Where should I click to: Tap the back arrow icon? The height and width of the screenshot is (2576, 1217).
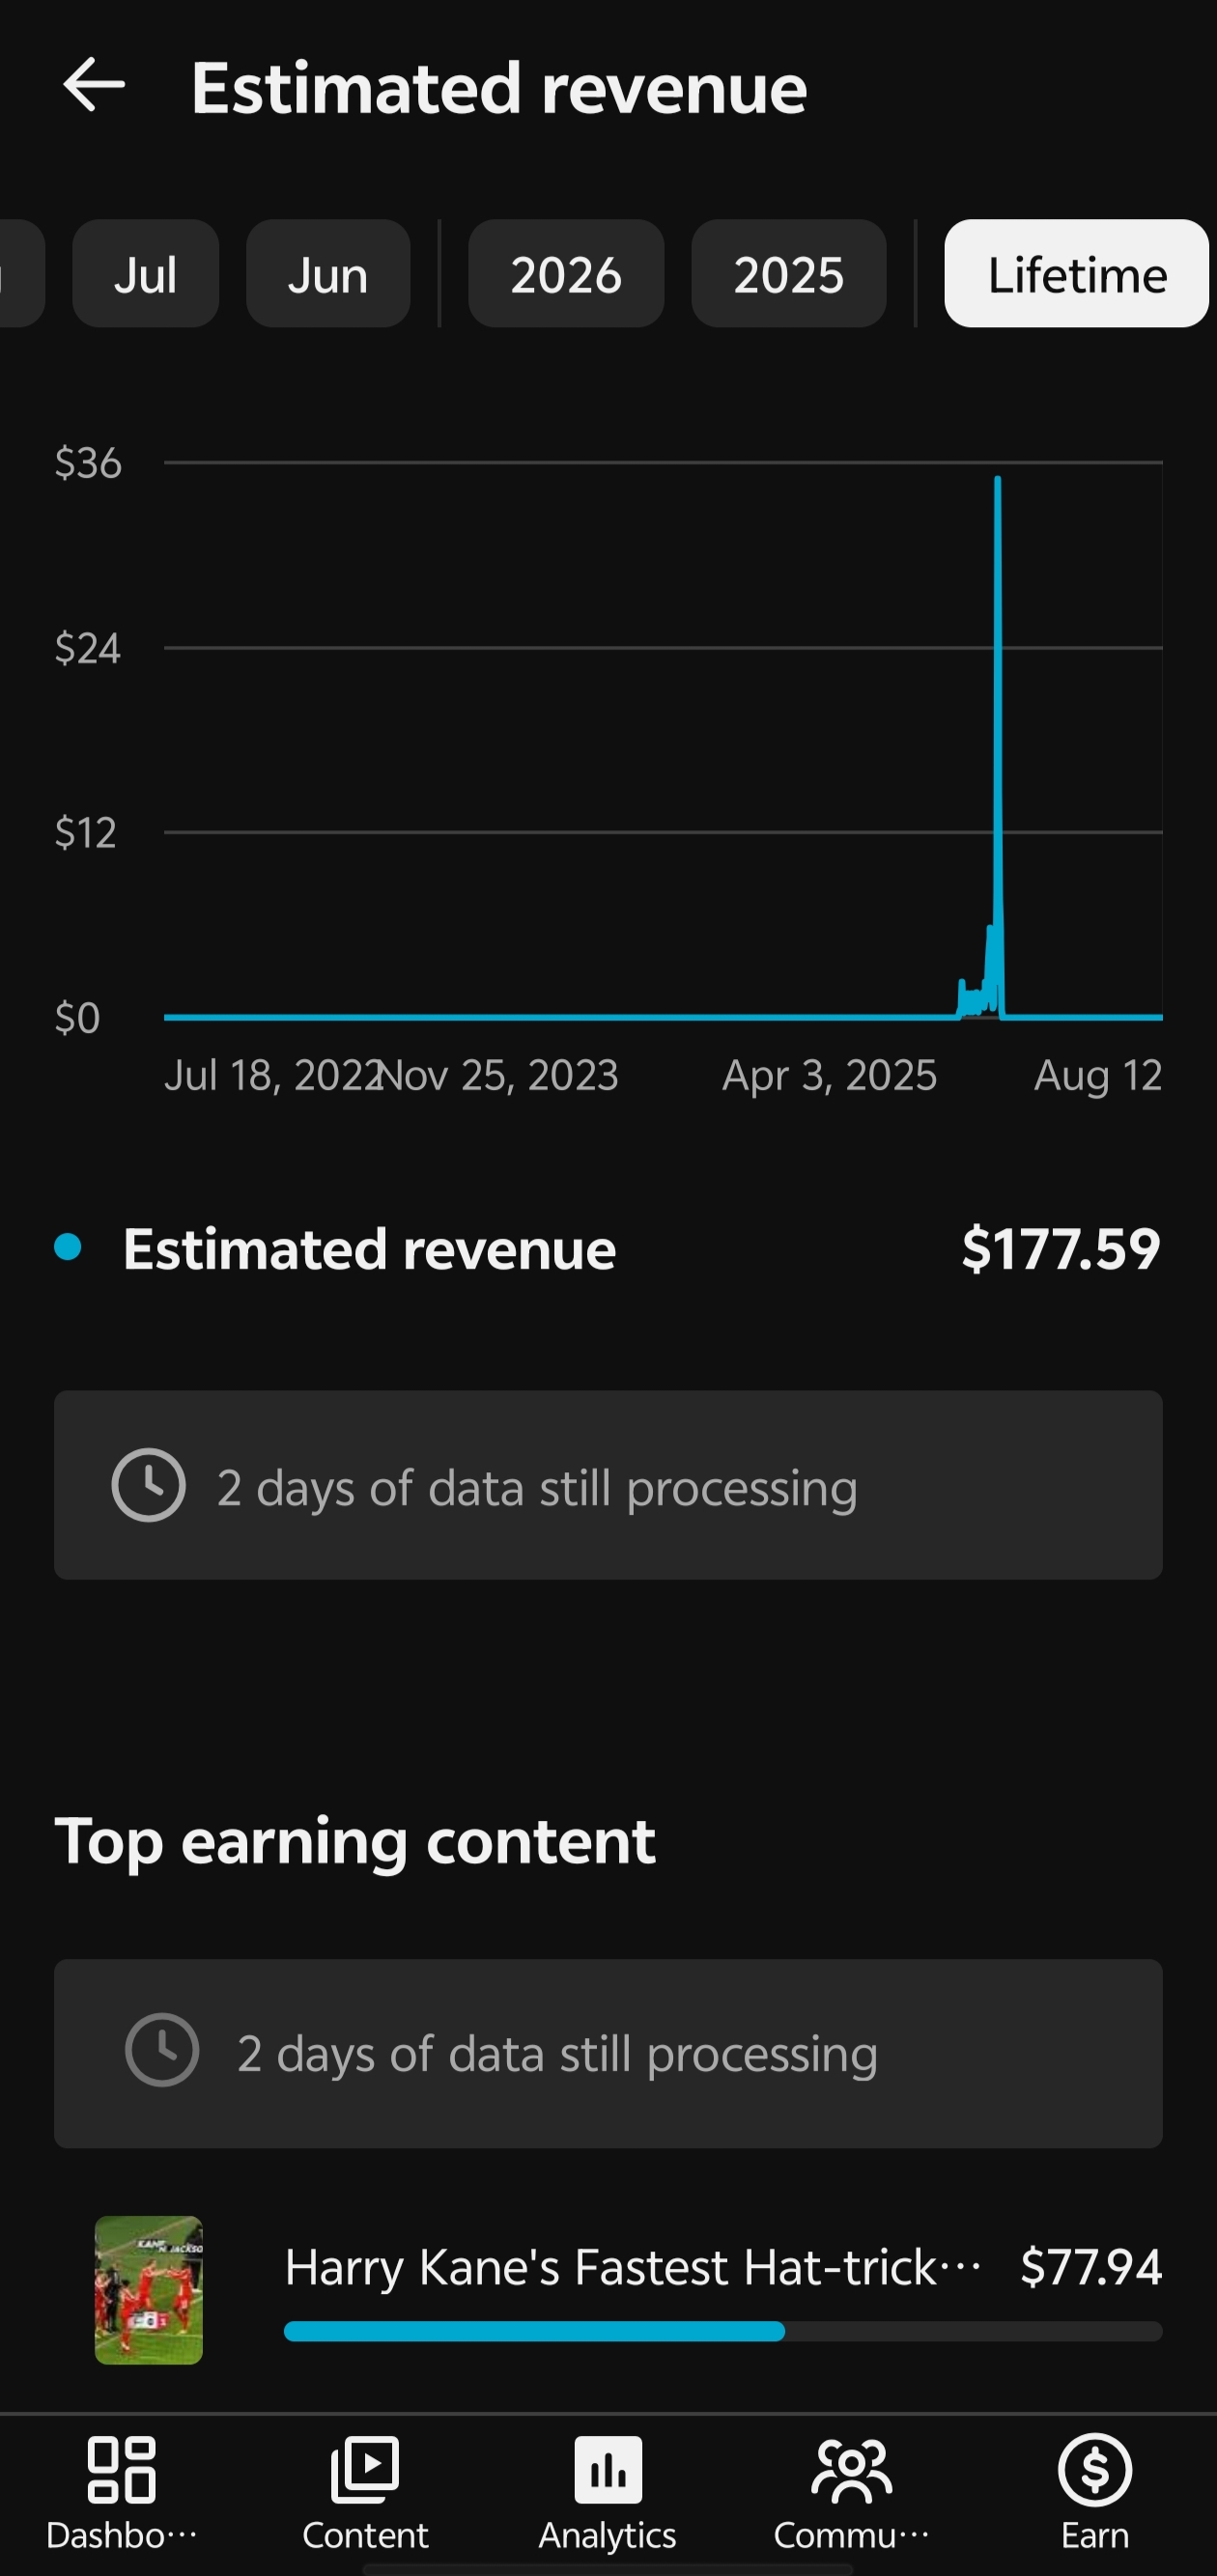pos(94,84)
